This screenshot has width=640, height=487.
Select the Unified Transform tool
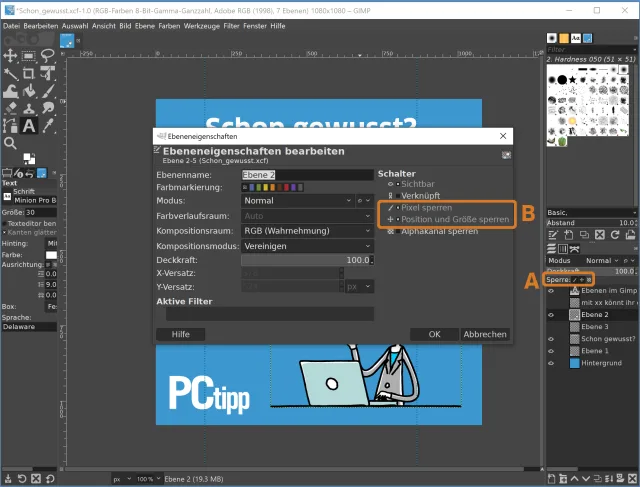click(47, 73)
